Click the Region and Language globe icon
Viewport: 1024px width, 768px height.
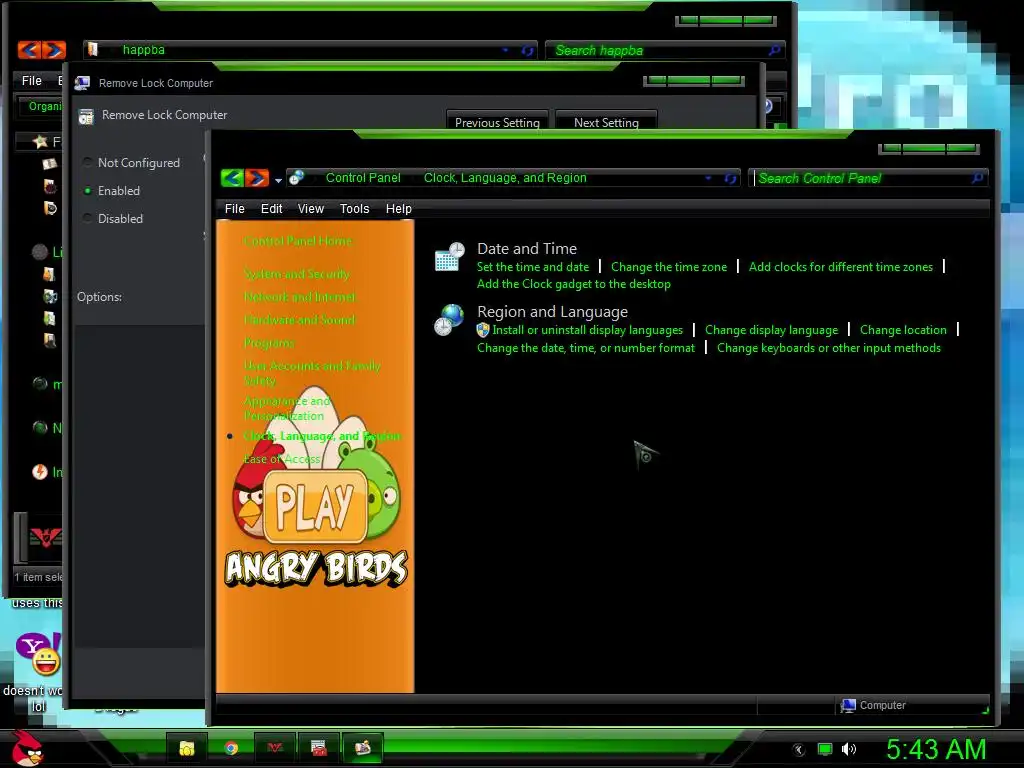[449, 319]
